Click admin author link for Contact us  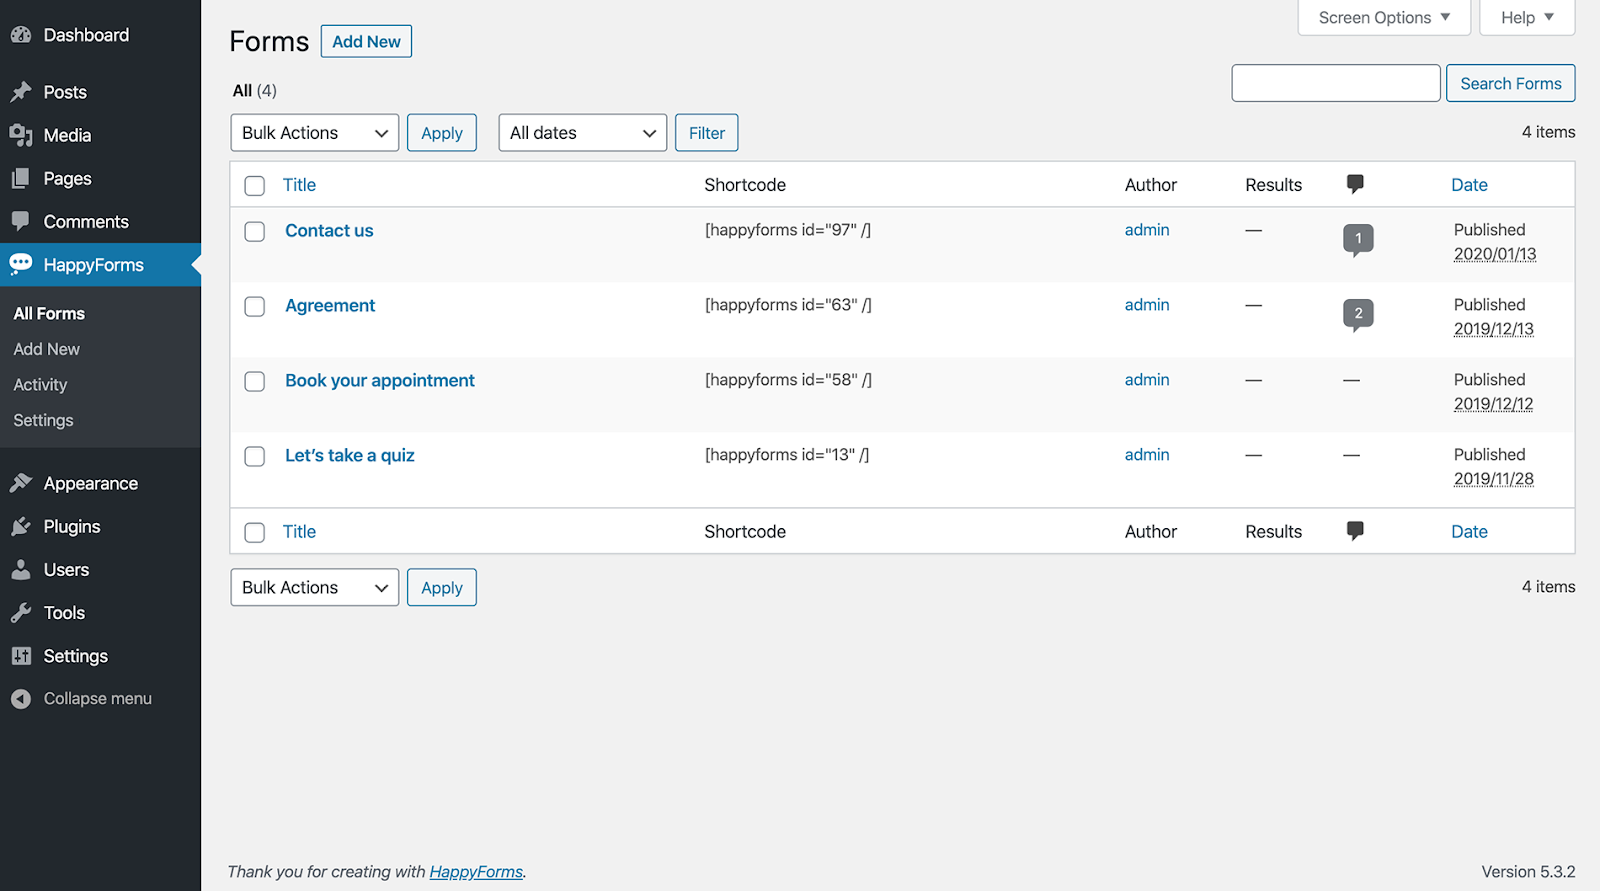(1147, 230)
